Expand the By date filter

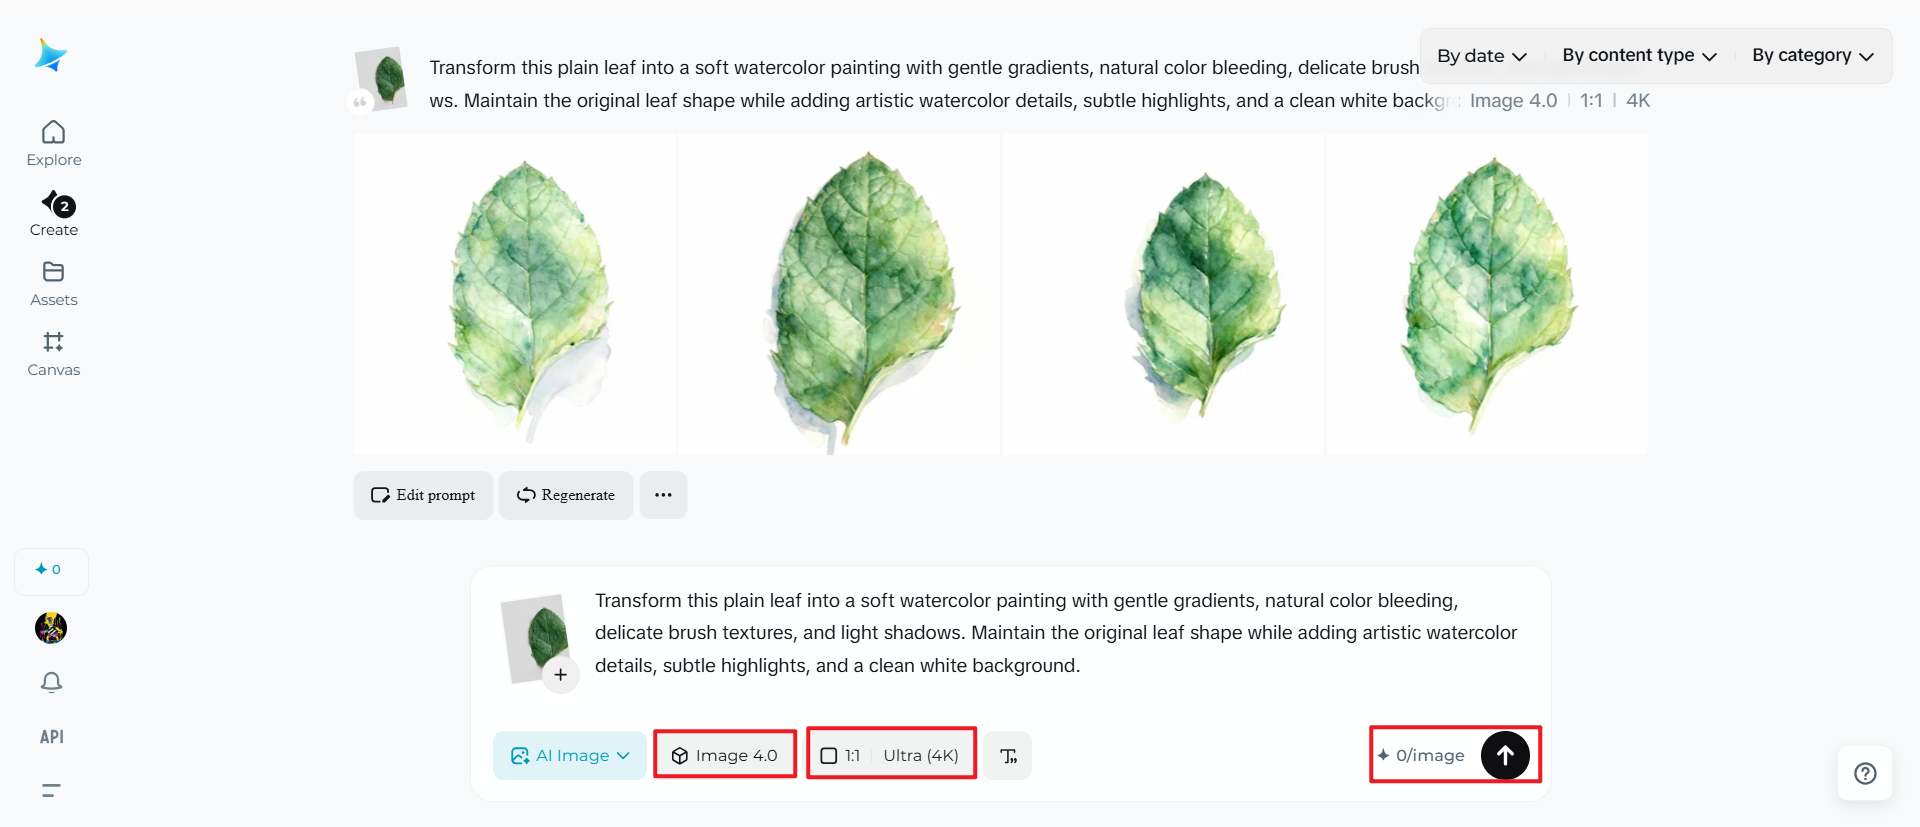(x=1481, y=56)
